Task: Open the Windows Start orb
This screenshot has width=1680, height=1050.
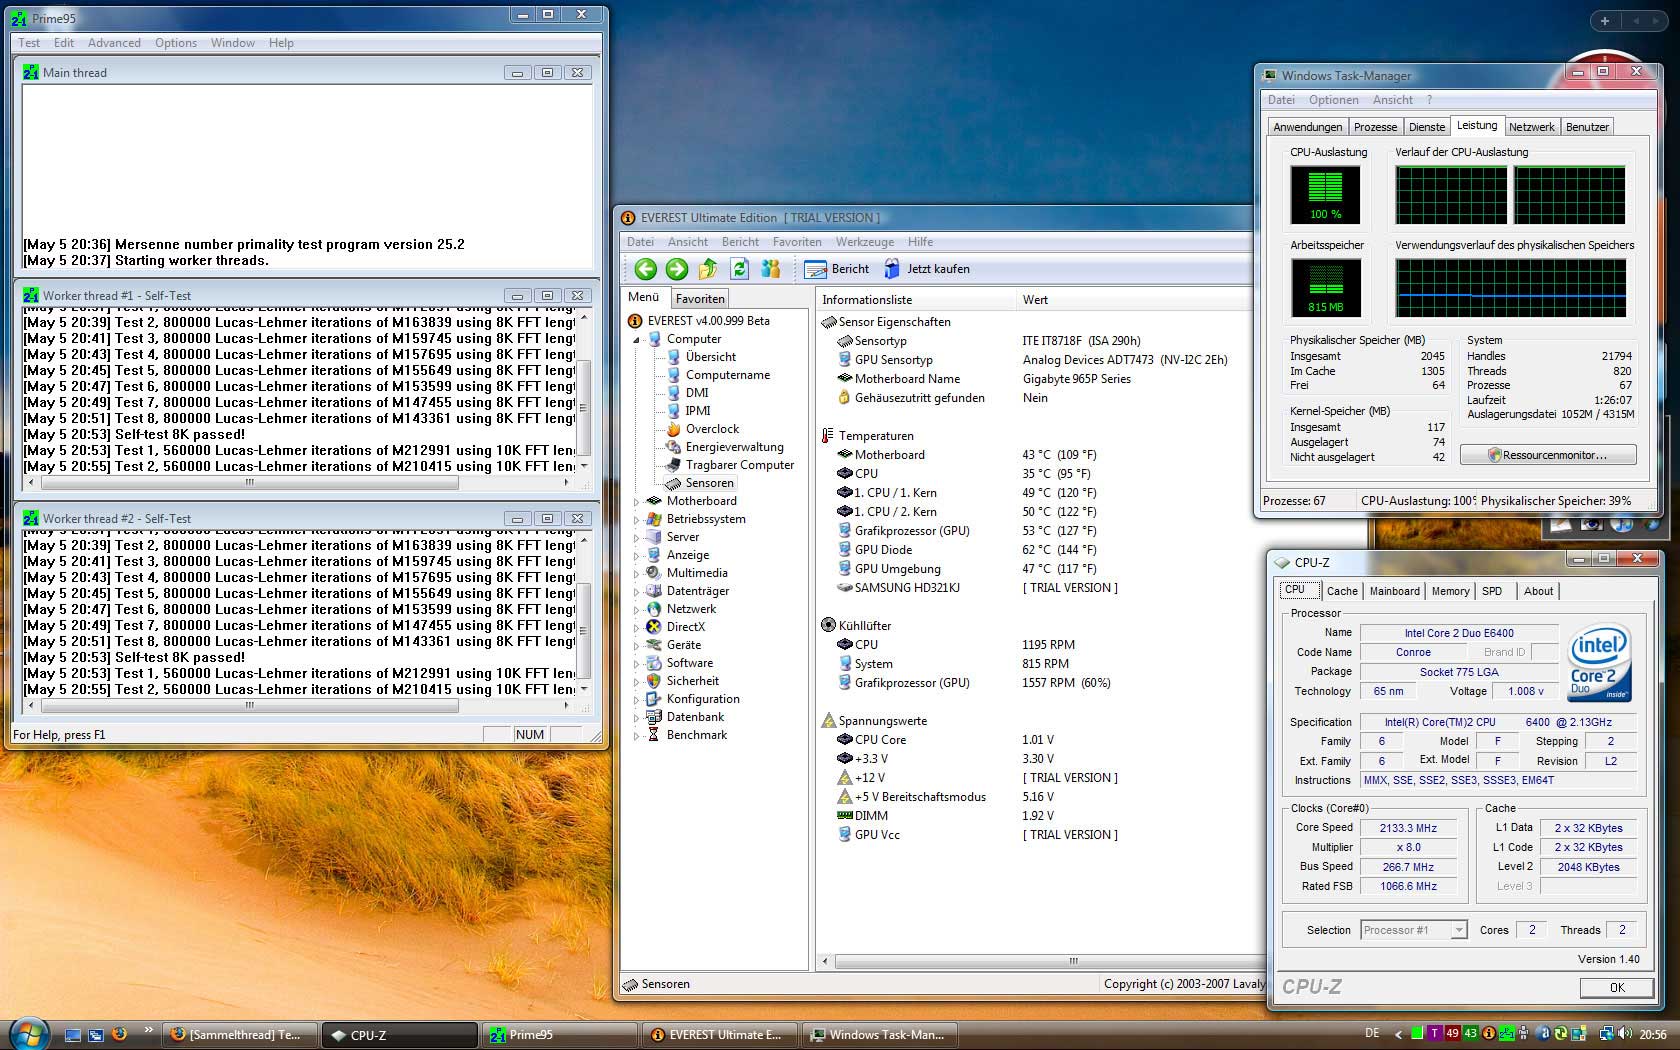Action: (x=28, y=1034)
